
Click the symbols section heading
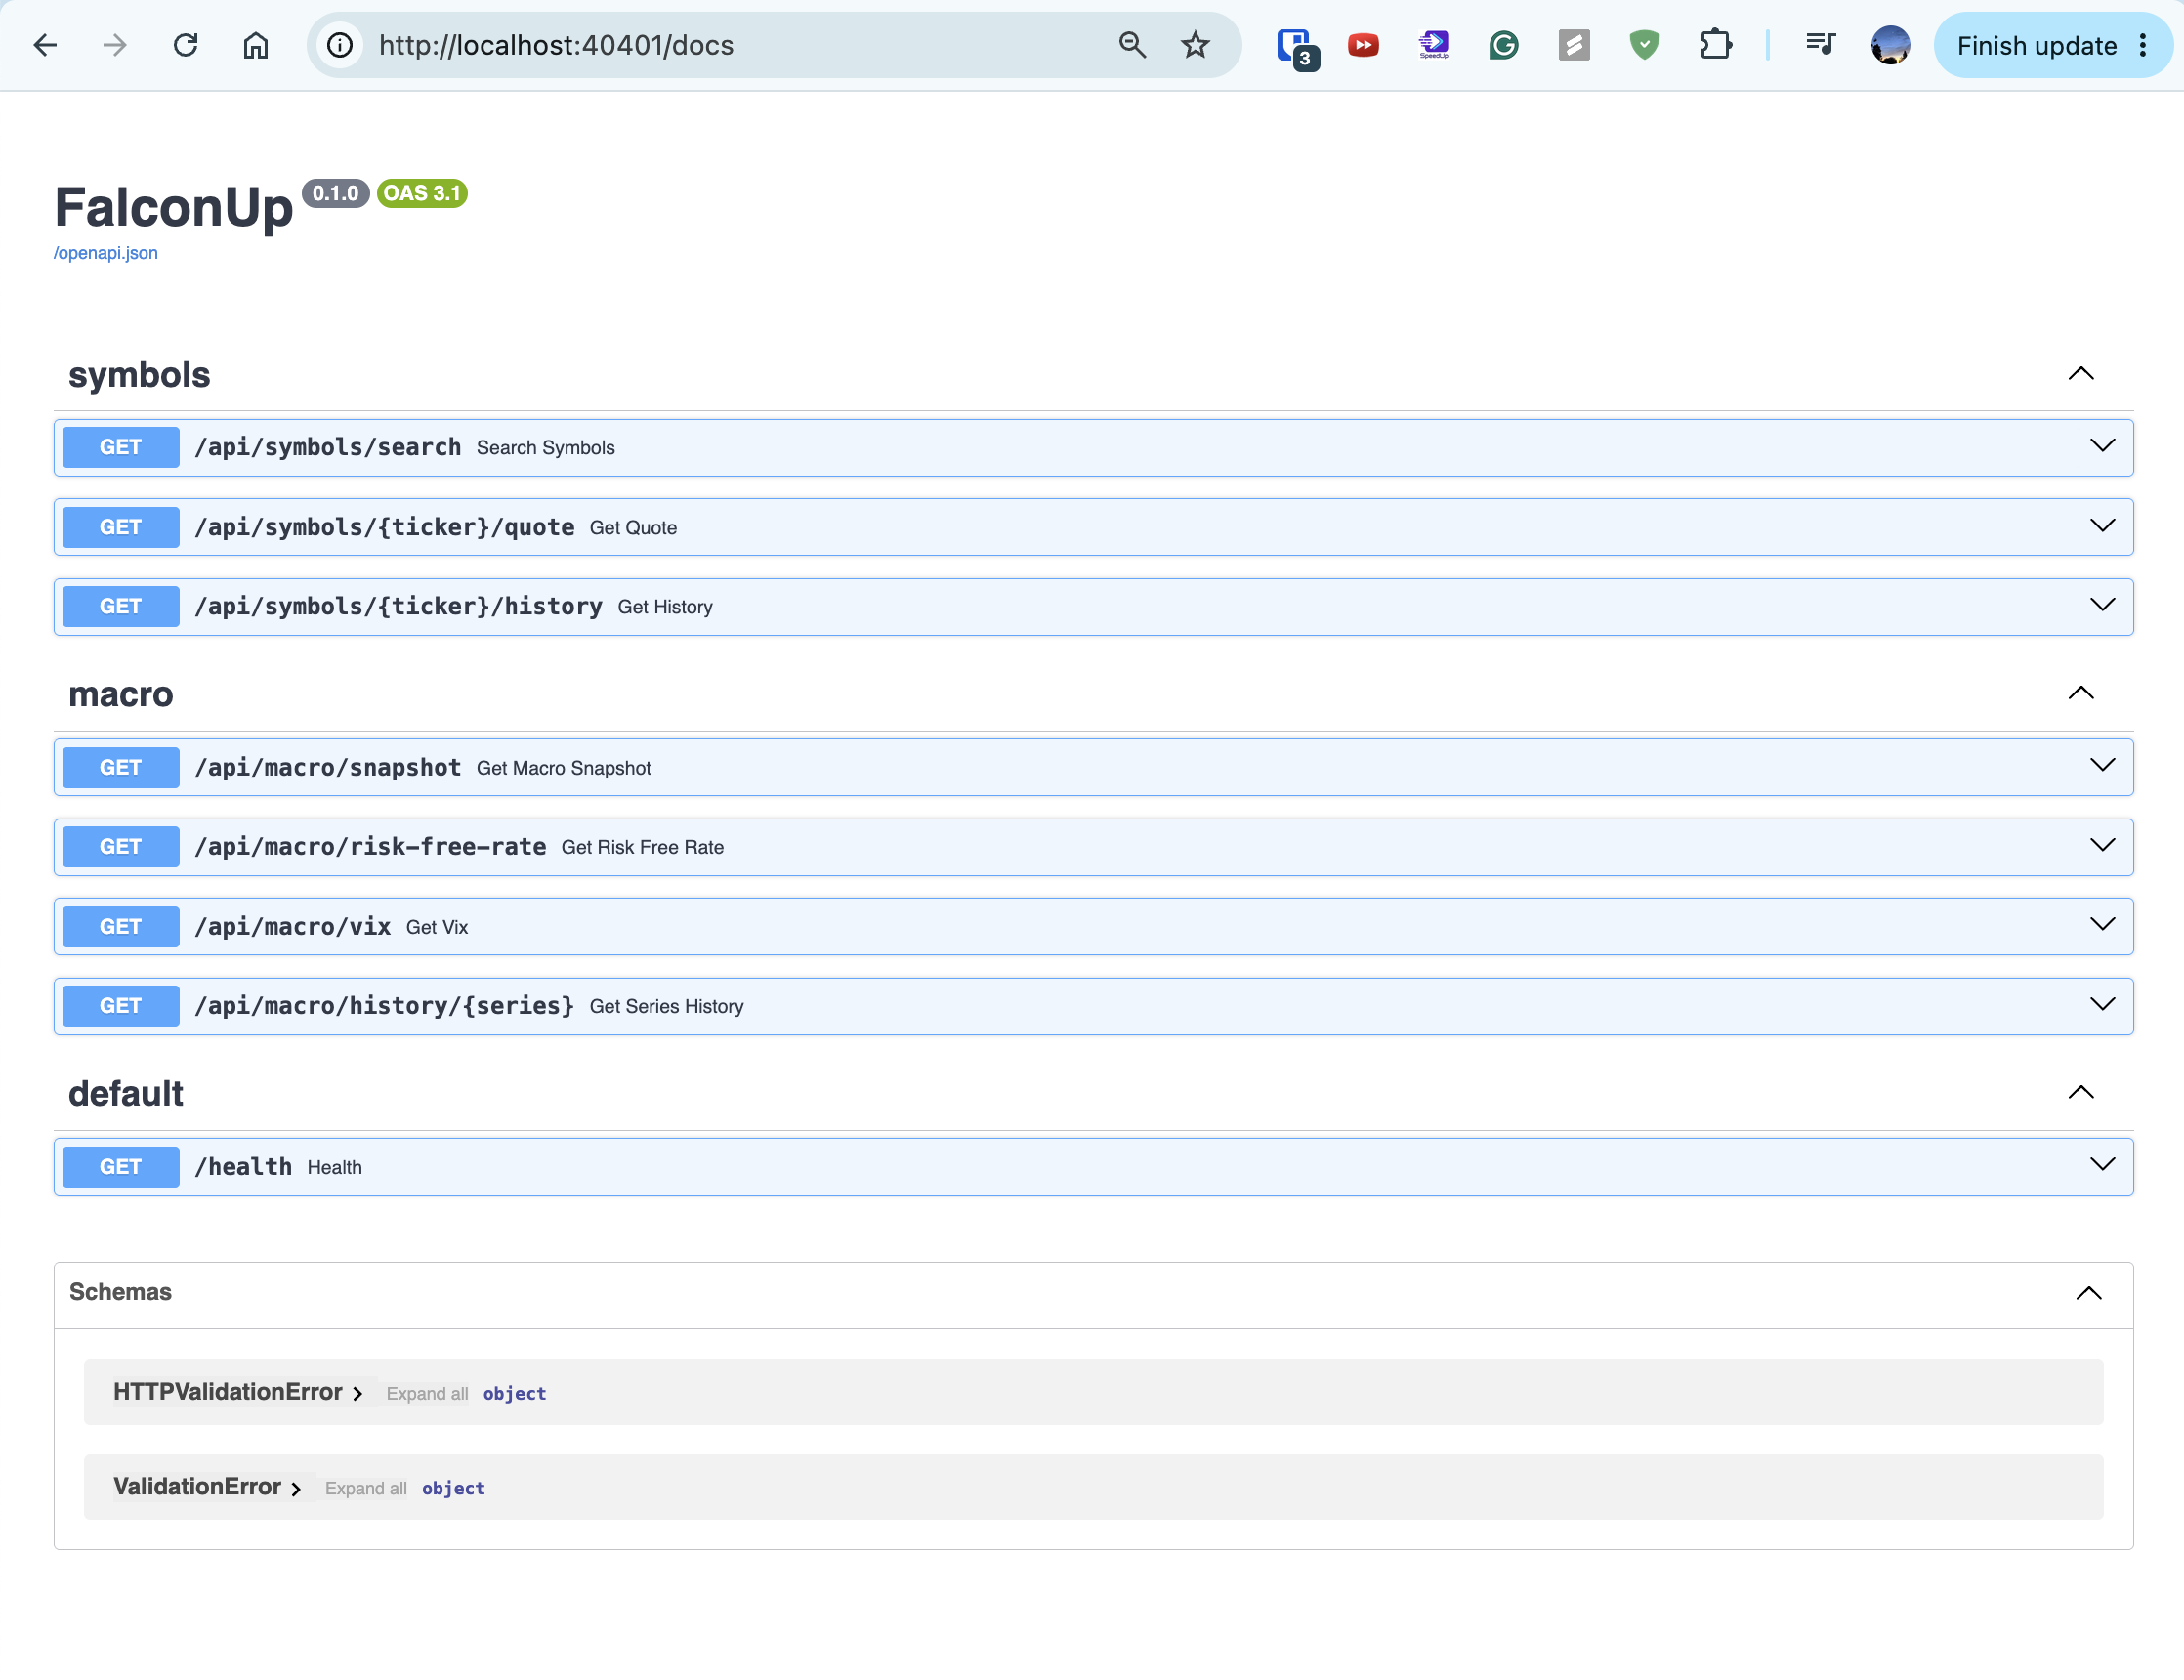[x=139, y=375]
